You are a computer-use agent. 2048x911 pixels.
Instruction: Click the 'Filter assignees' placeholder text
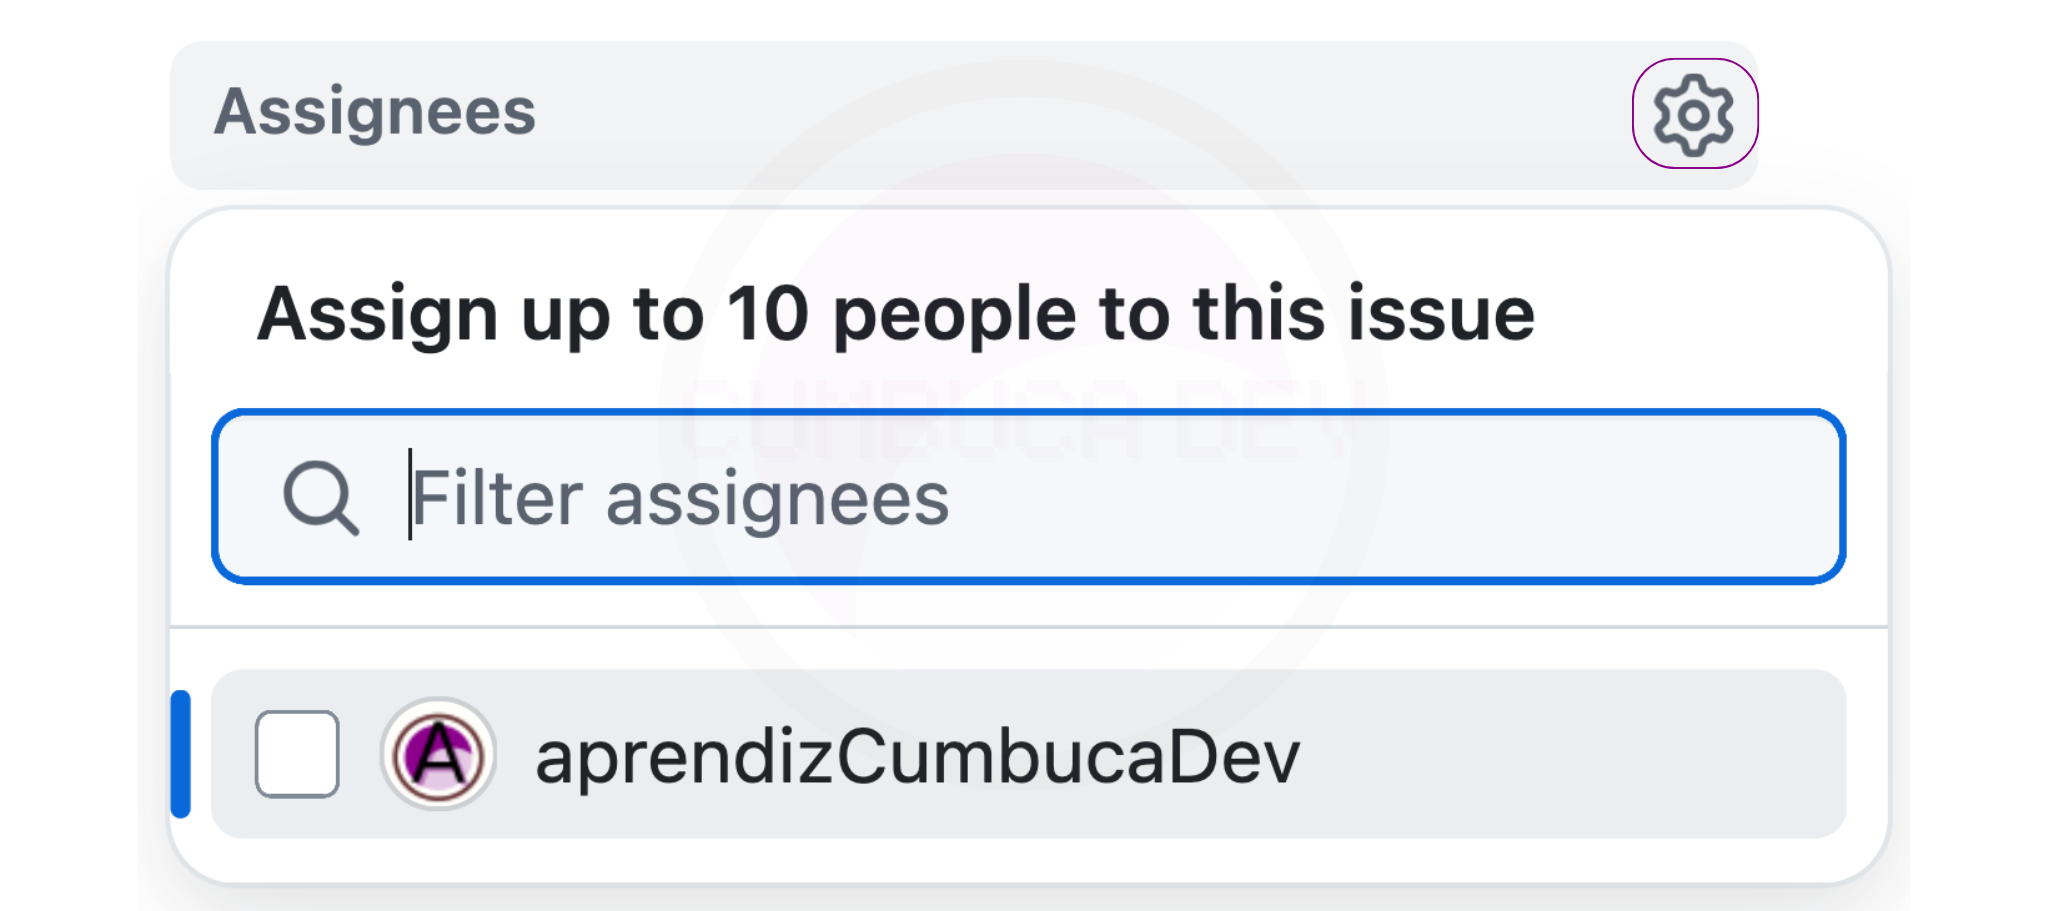click(680, 499)
